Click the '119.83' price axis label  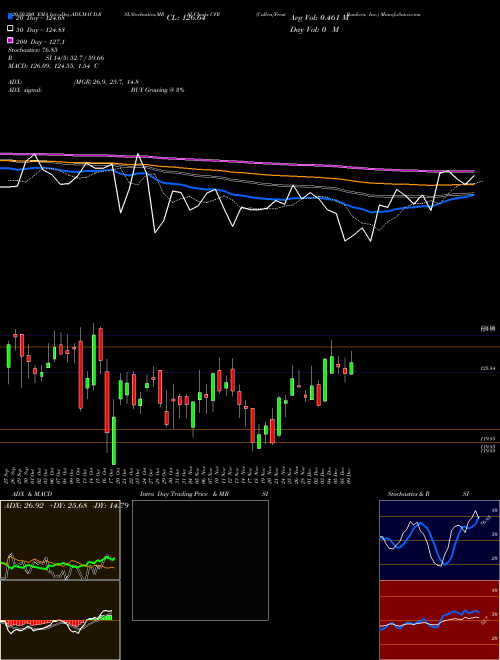[x=488, y=439]
